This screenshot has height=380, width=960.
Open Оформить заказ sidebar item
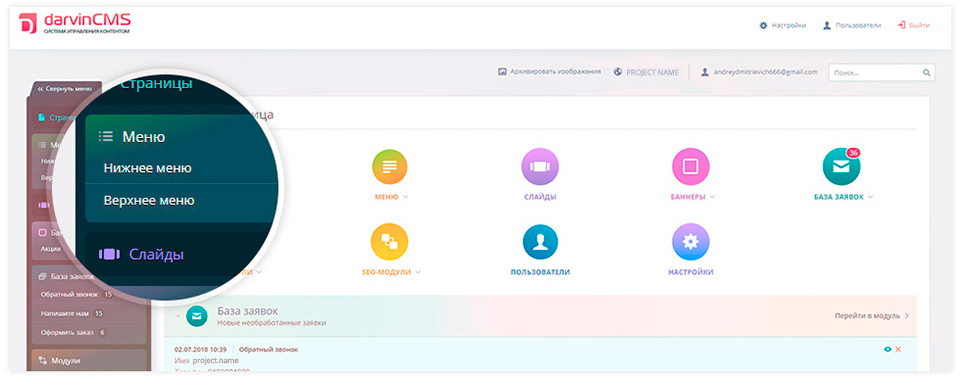[x=68, y=332]
